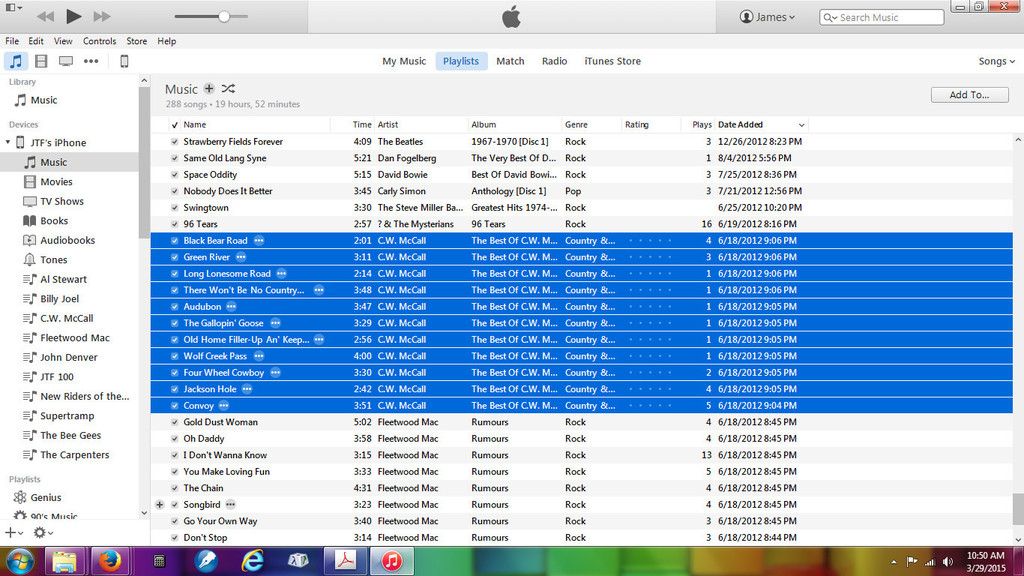Screen dimensions: 1024x576
Task: Skip to the next track
Action: pos(102,16)
